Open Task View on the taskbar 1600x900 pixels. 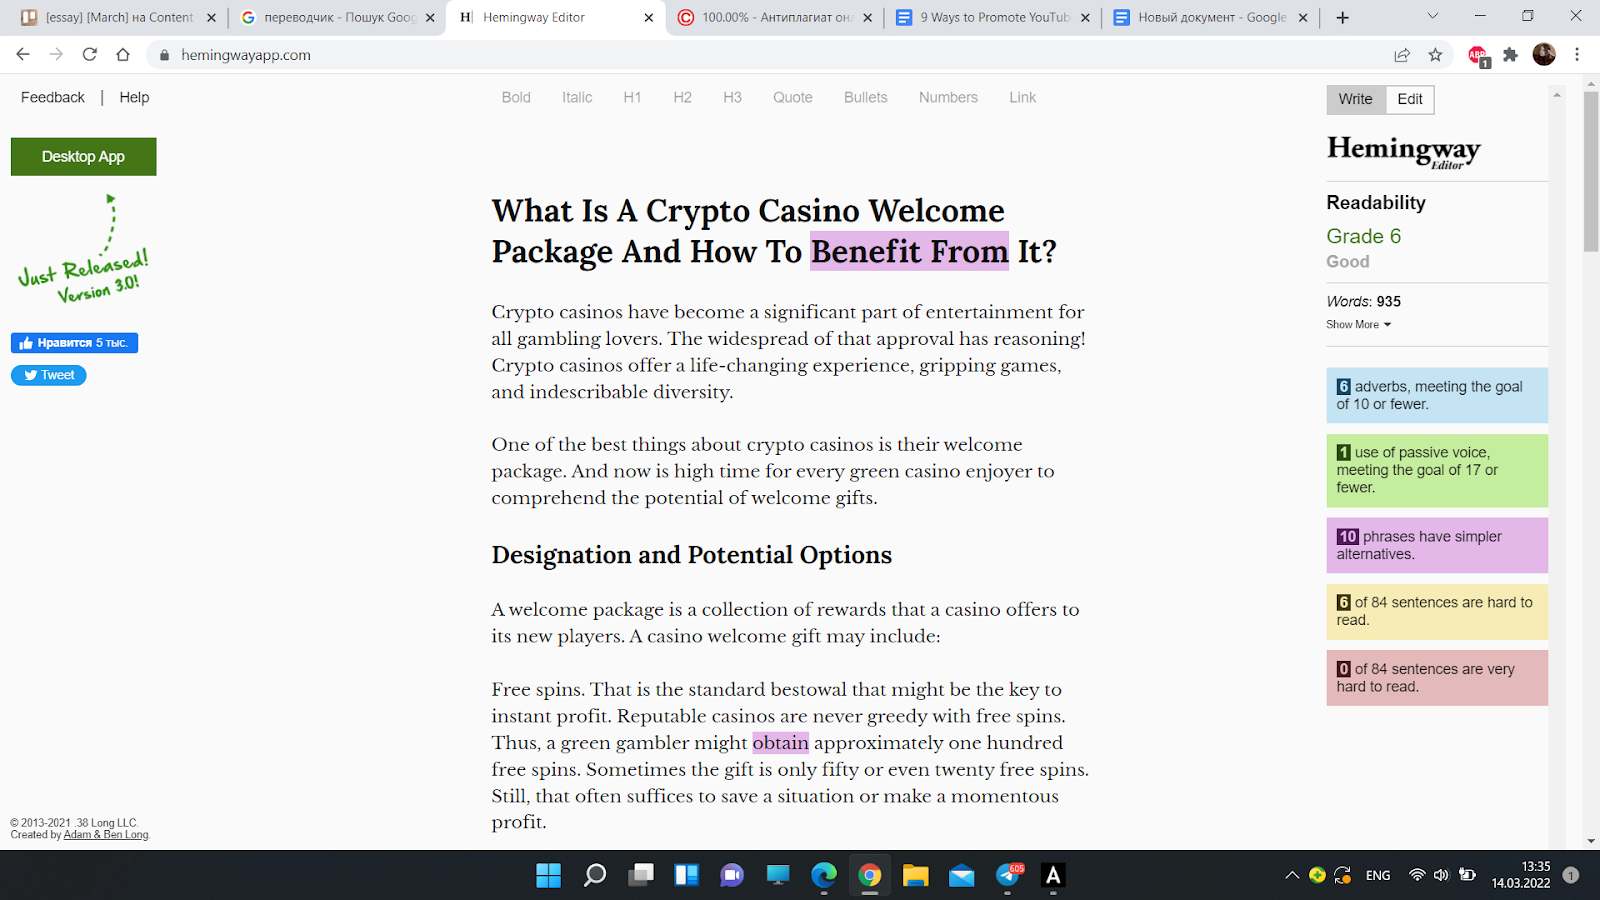point(641,876)
